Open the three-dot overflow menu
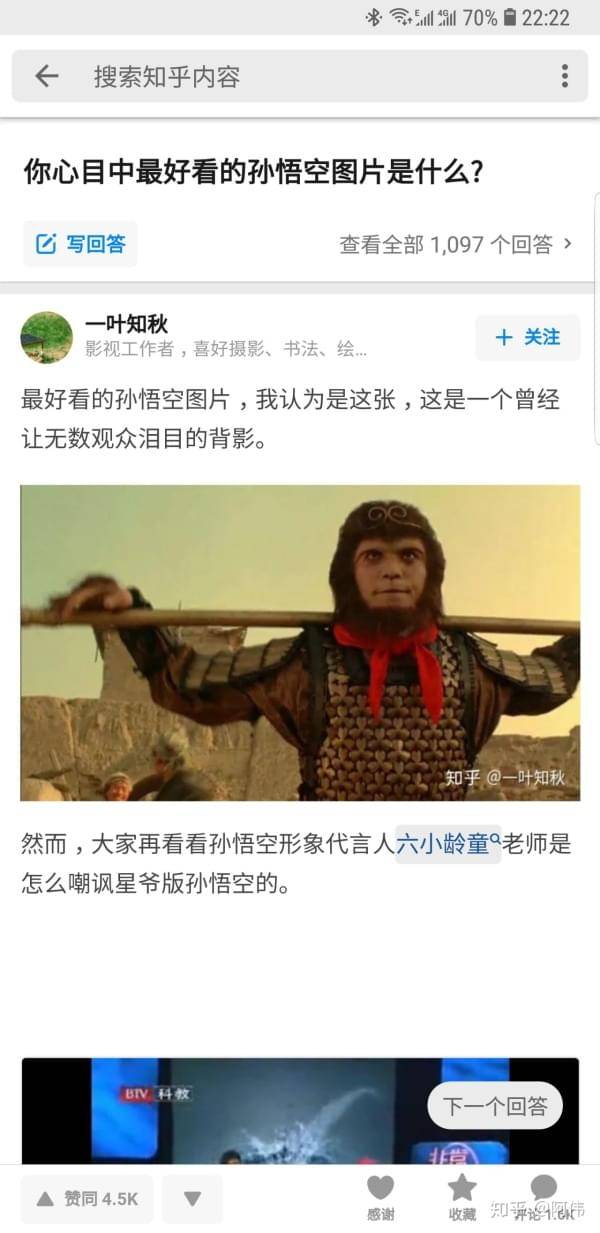Viewport: 600px width, 1233px height. [564, 76]
